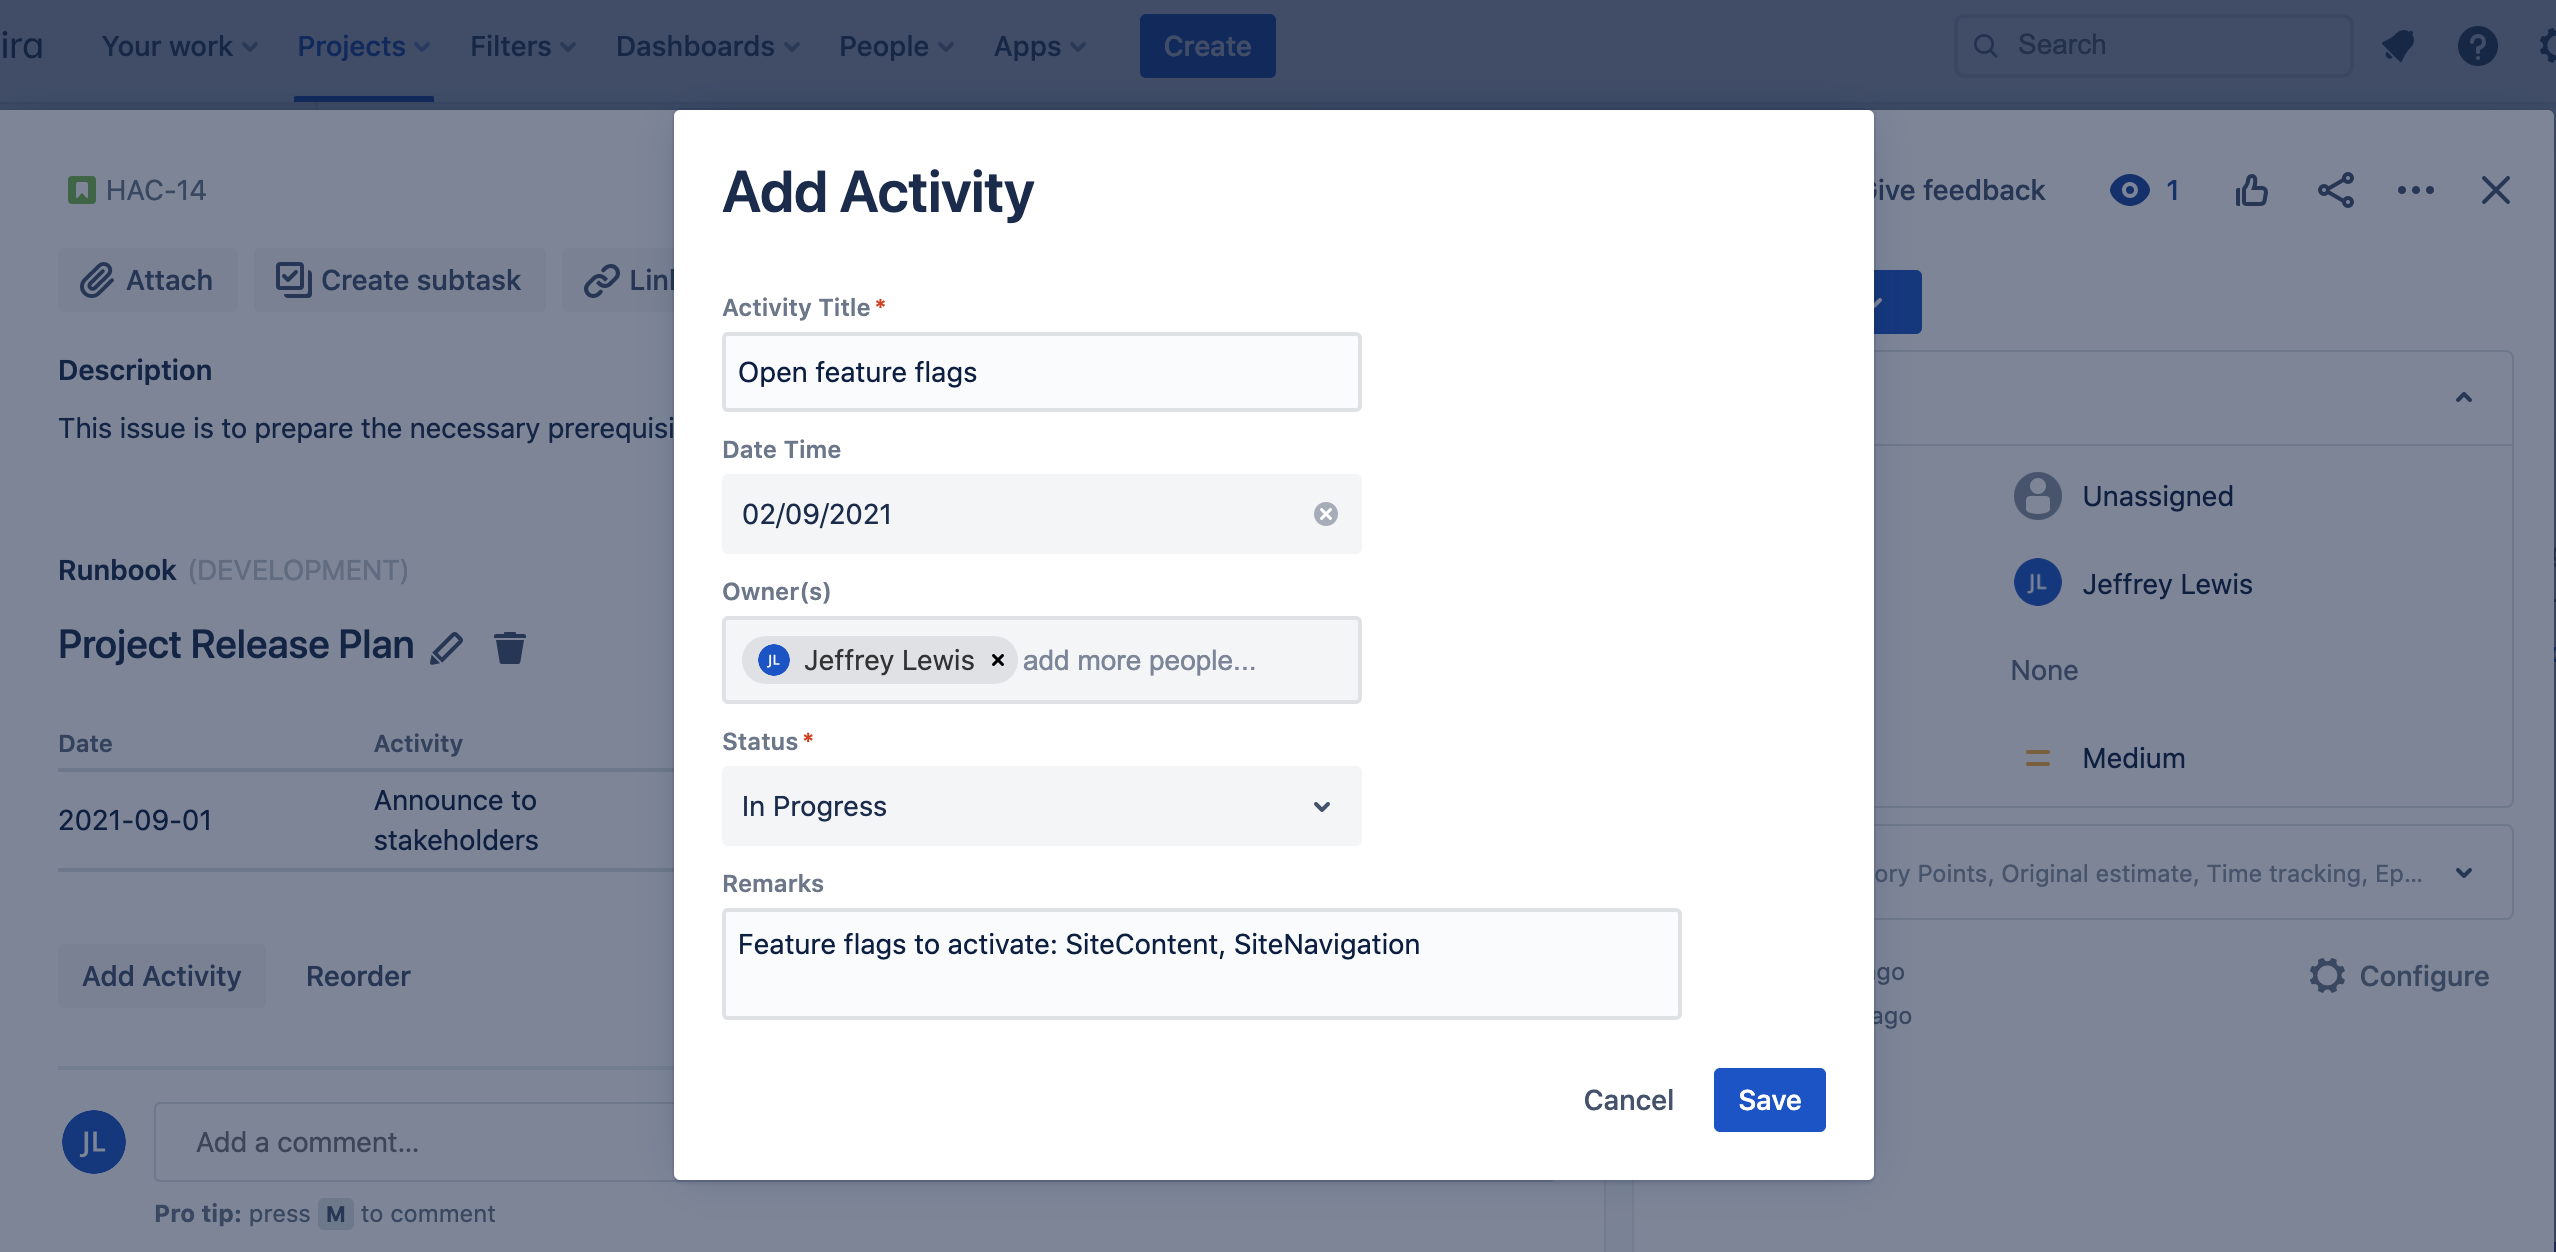2556x1252 pixels.
Task: Click the pencil icon to edit Project Release Plan
Action: click(x=446, y=648)
